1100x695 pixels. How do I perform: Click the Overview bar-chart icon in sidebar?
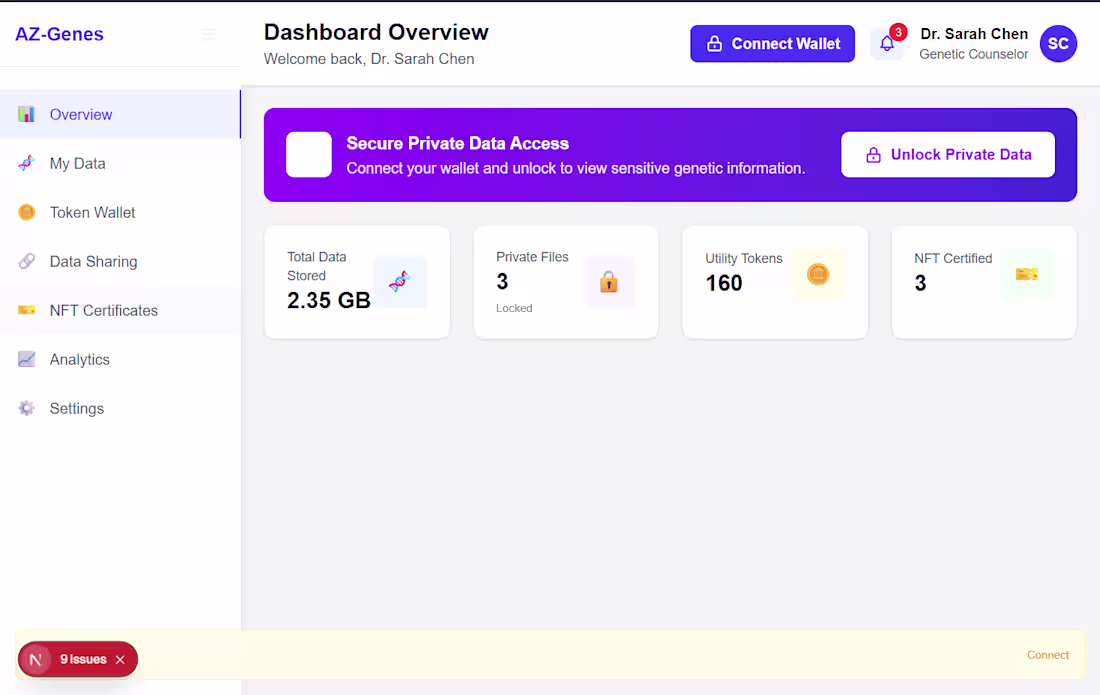26,114
